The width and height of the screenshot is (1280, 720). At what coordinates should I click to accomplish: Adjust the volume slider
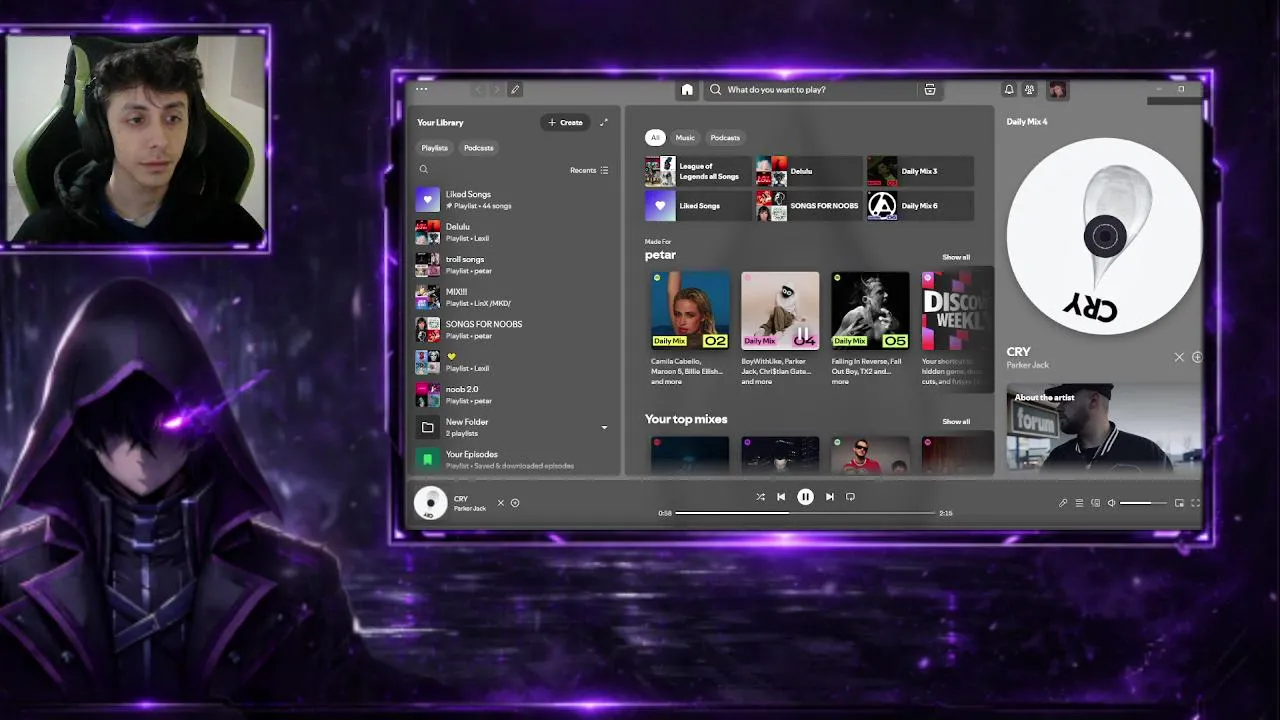coord(1143,503)
